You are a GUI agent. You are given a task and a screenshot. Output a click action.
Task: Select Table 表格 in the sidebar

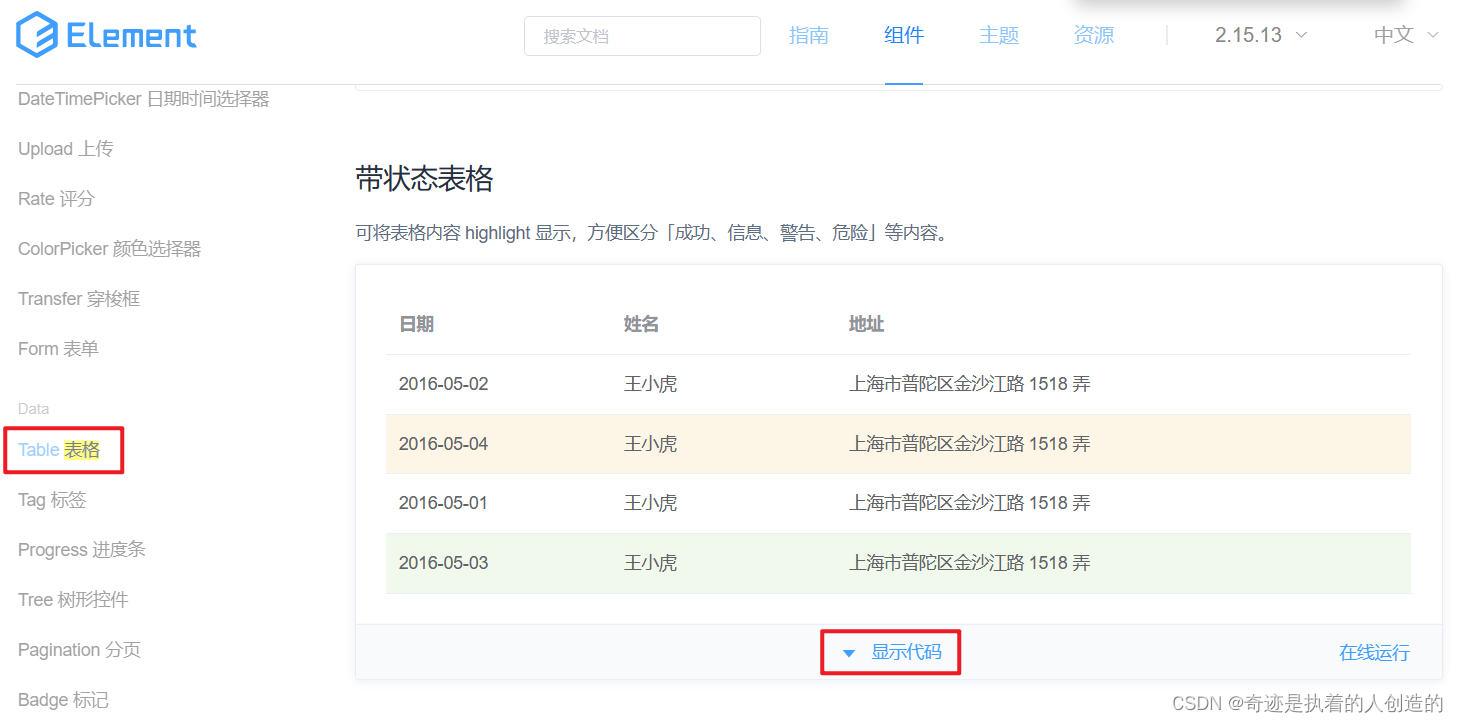click(x=59, y=450)
